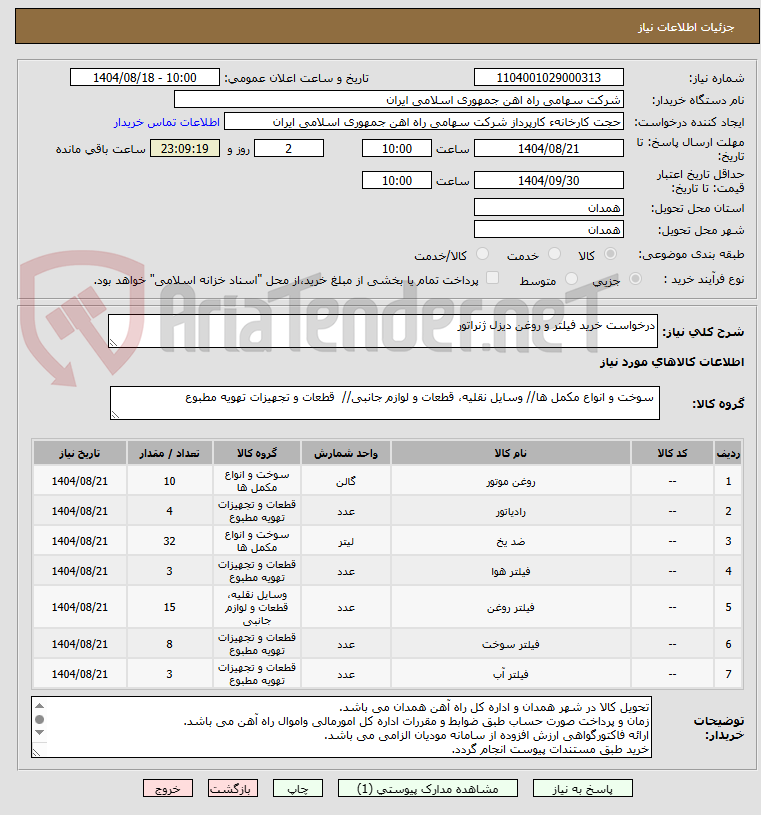Click the توضیحات خریدار notes text box
761x815 pixels.
coord(341,727)
